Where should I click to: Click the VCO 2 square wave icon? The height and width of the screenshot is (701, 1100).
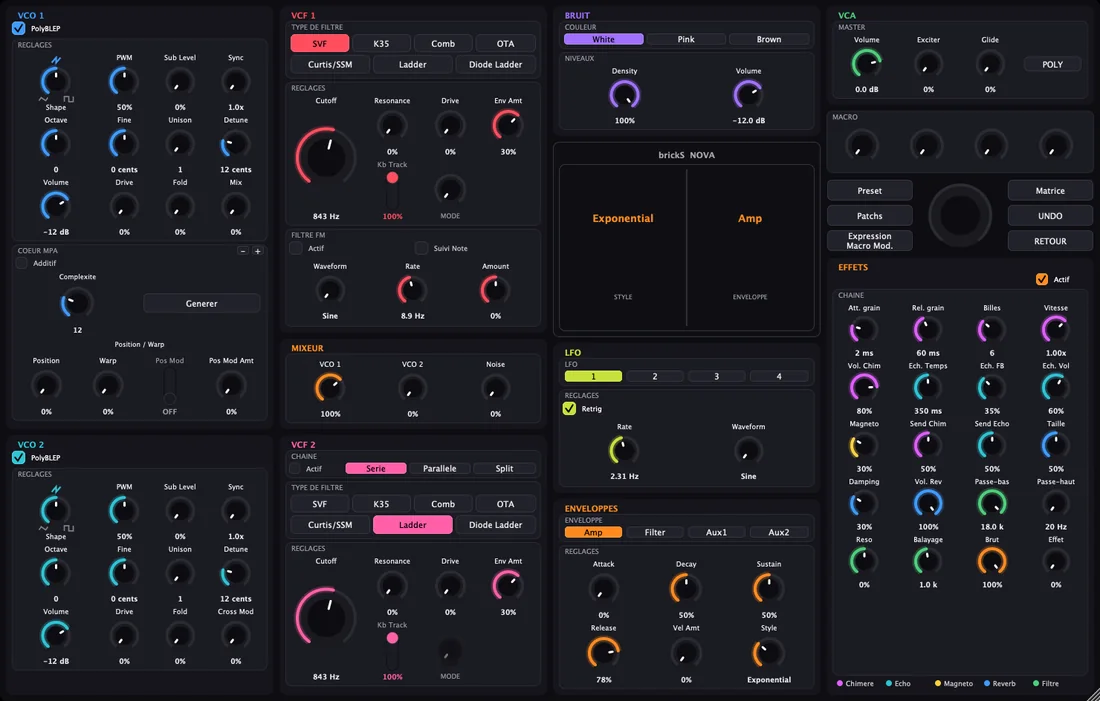(x=69, y=528)
